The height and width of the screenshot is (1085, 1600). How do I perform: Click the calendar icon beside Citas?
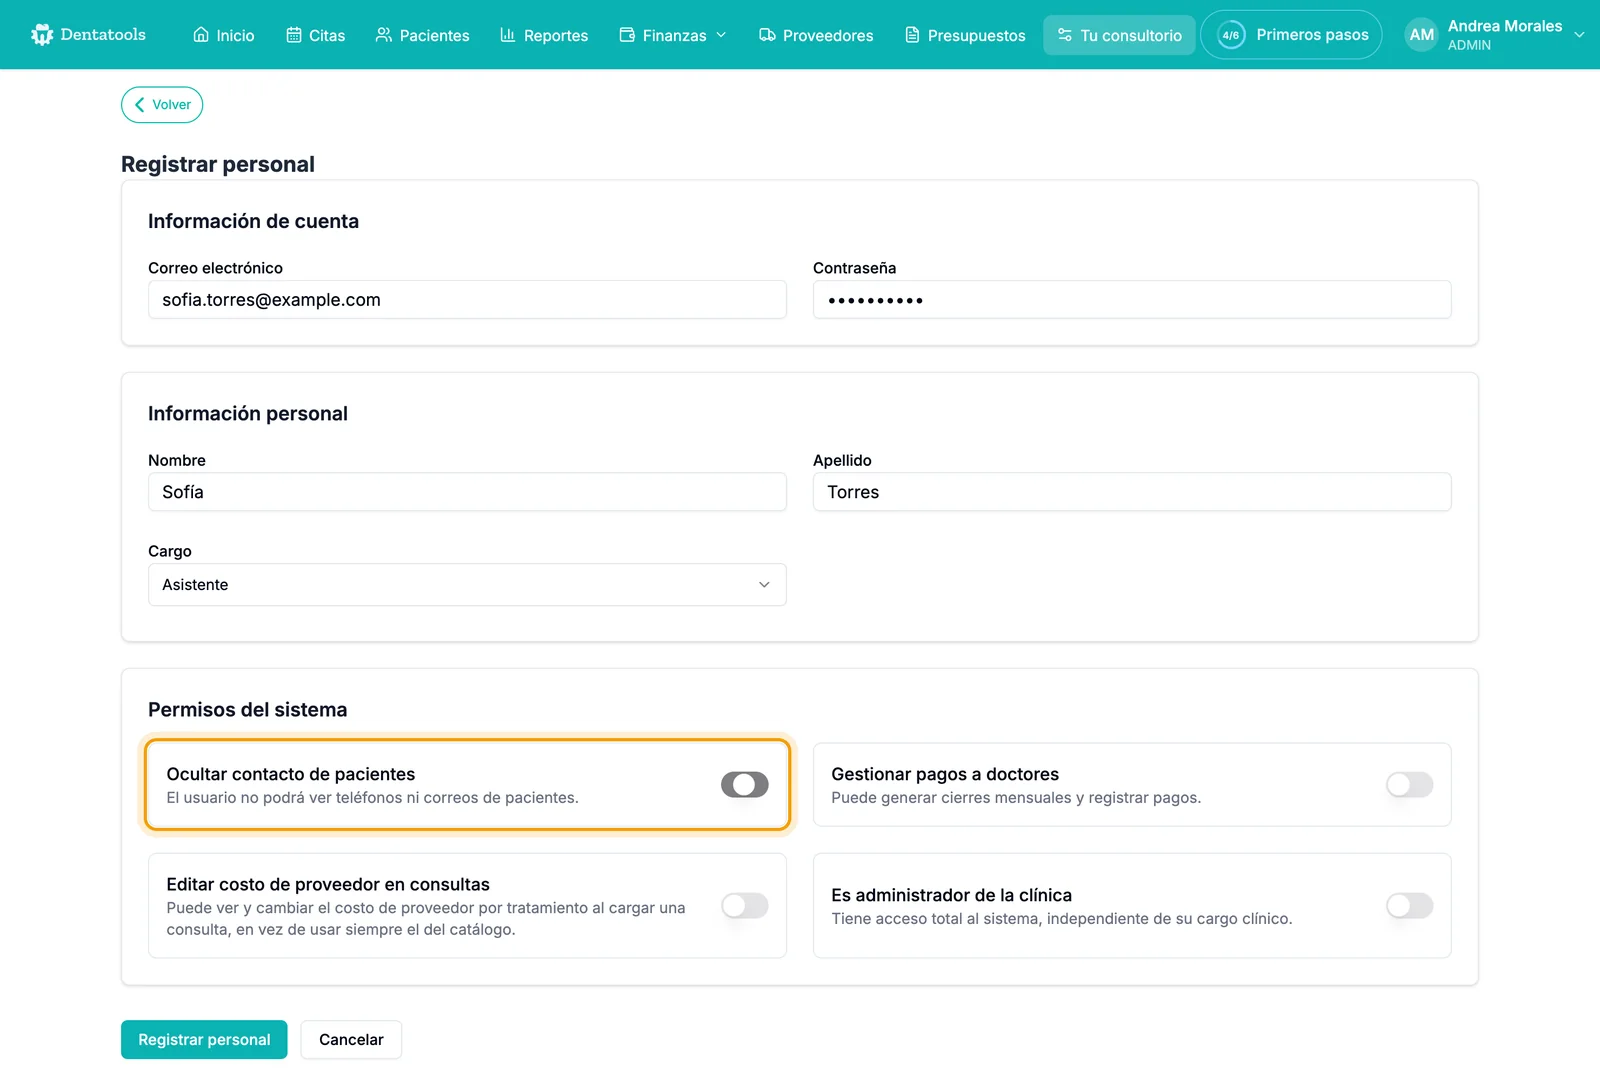[x=294, y=35]
